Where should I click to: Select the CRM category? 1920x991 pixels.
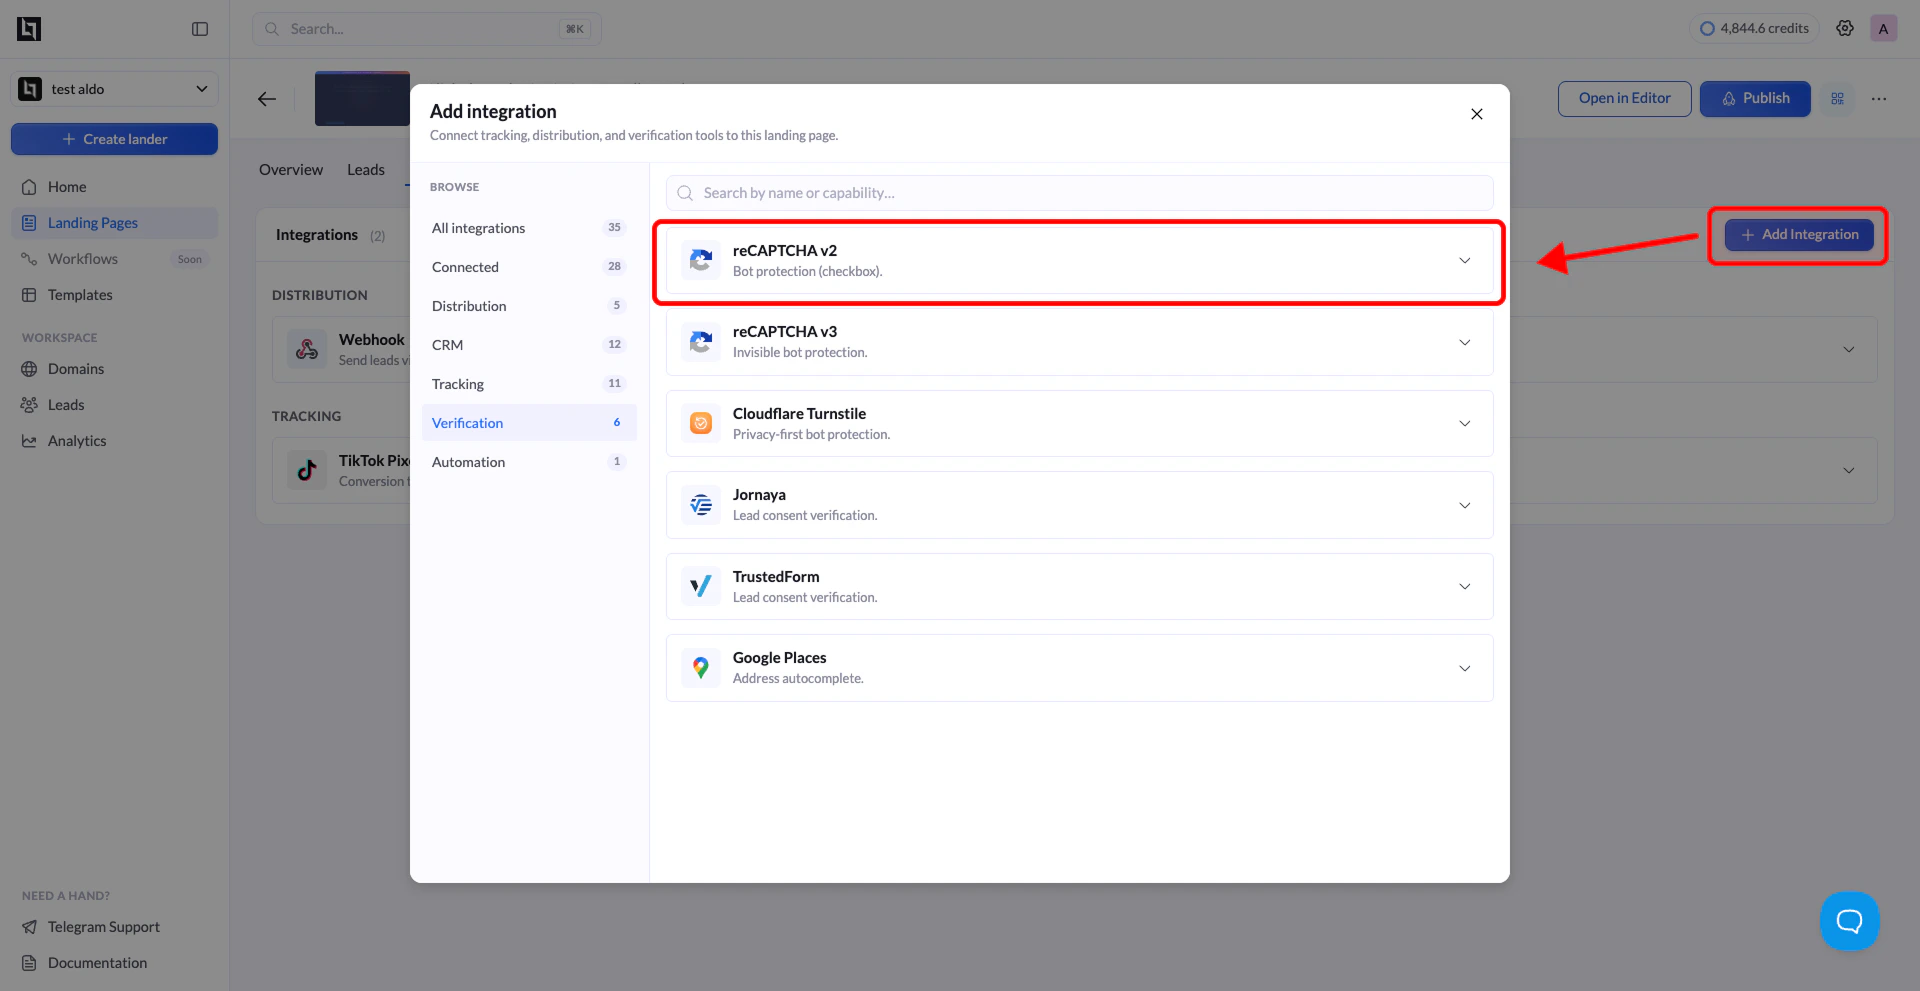(529, 345)
